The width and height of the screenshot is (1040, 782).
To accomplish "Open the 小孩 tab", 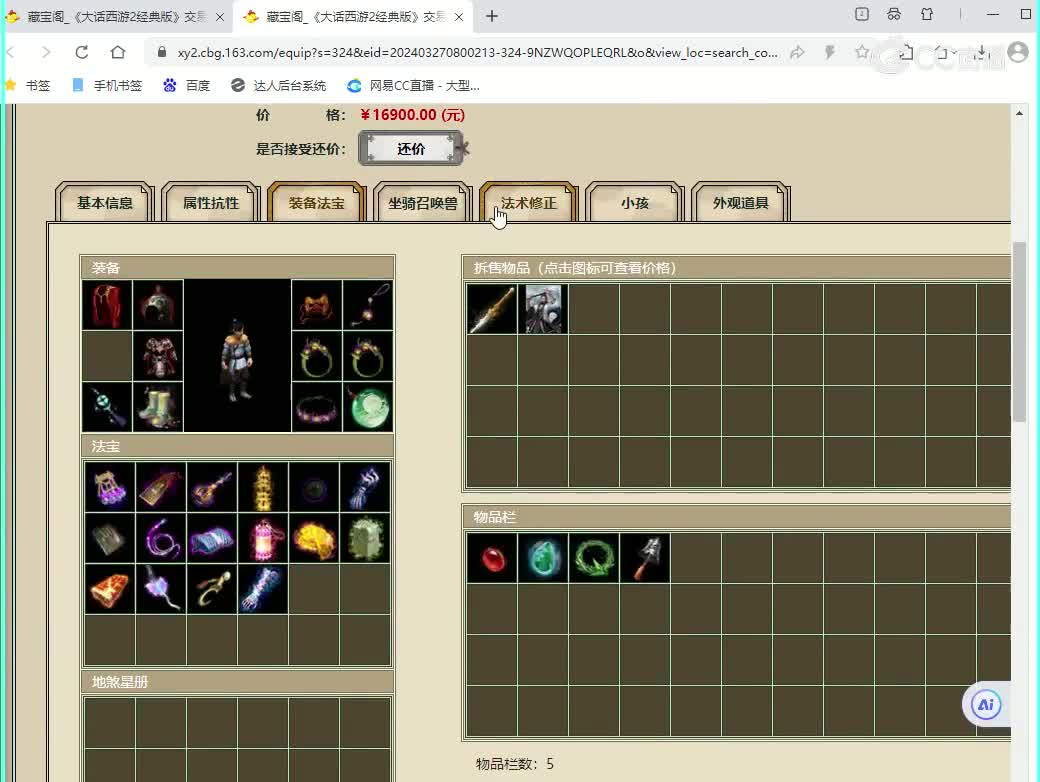I will click(x=635, y=202).
